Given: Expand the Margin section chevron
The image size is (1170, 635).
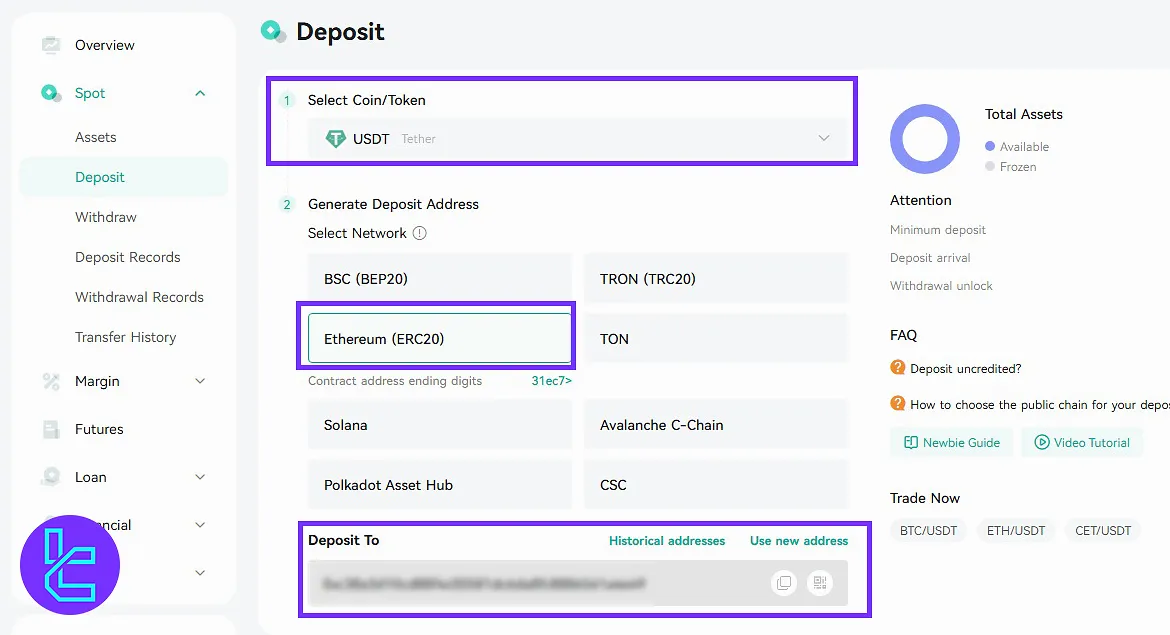Looking at the screenshot, I should tap(200, 381).
